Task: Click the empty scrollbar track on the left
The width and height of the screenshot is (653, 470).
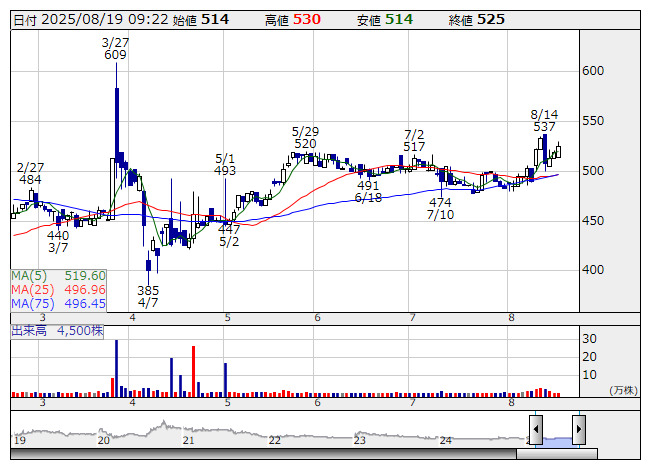Action: [x=263, y=453]
